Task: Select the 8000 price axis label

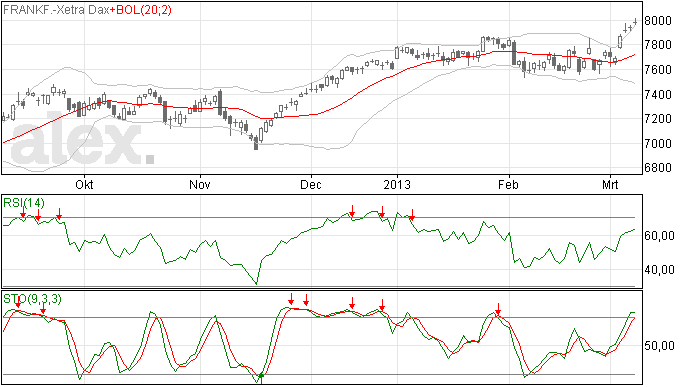Action: coord(658,21)
